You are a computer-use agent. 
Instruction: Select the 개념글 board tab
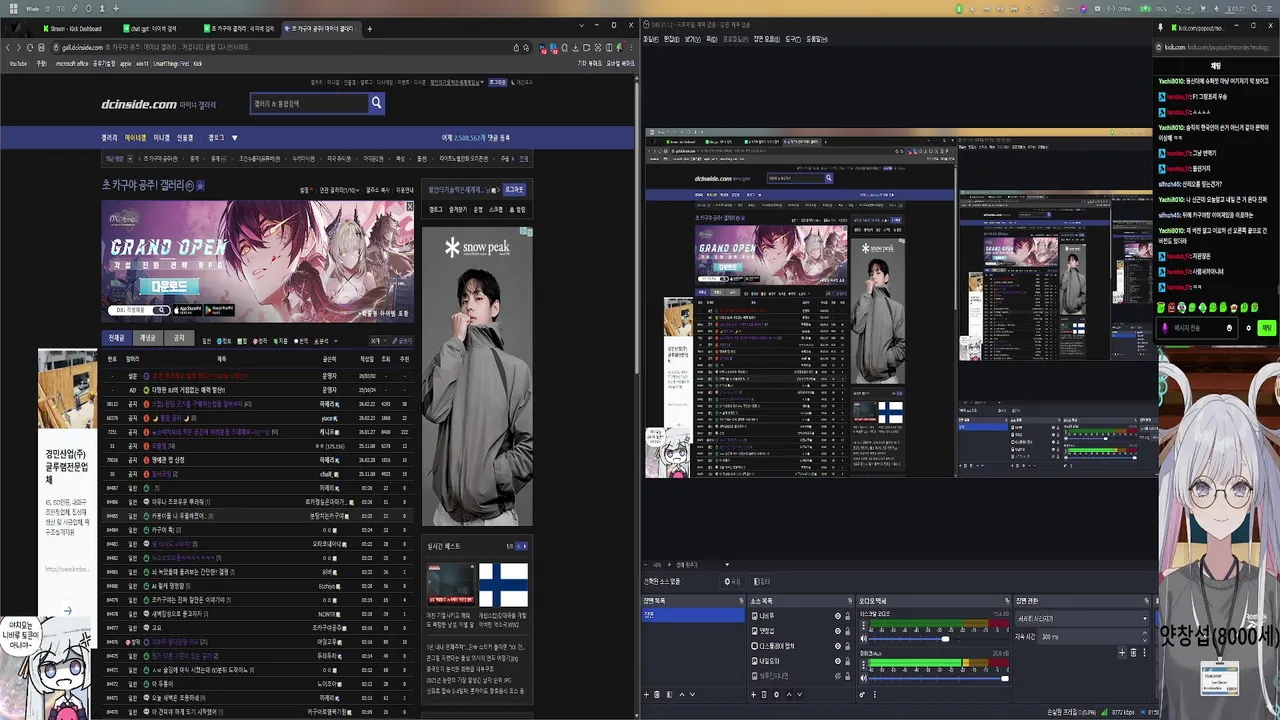click(147, 338)
